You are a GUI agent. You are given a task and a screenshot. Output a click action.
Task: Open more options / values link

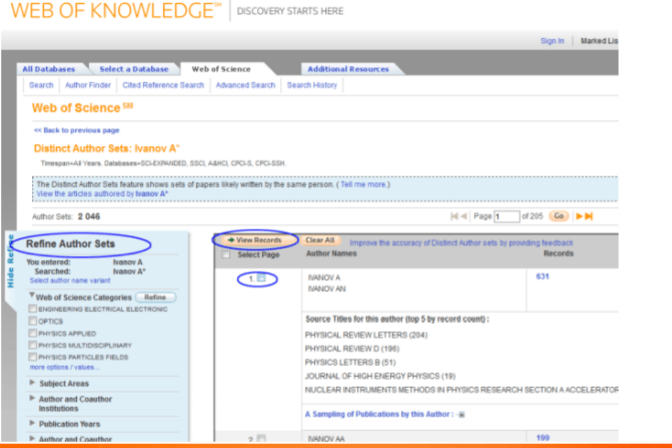click(64, 367)
